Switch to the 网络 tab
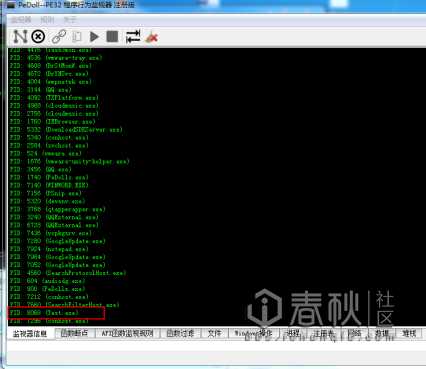 [354, 333]
